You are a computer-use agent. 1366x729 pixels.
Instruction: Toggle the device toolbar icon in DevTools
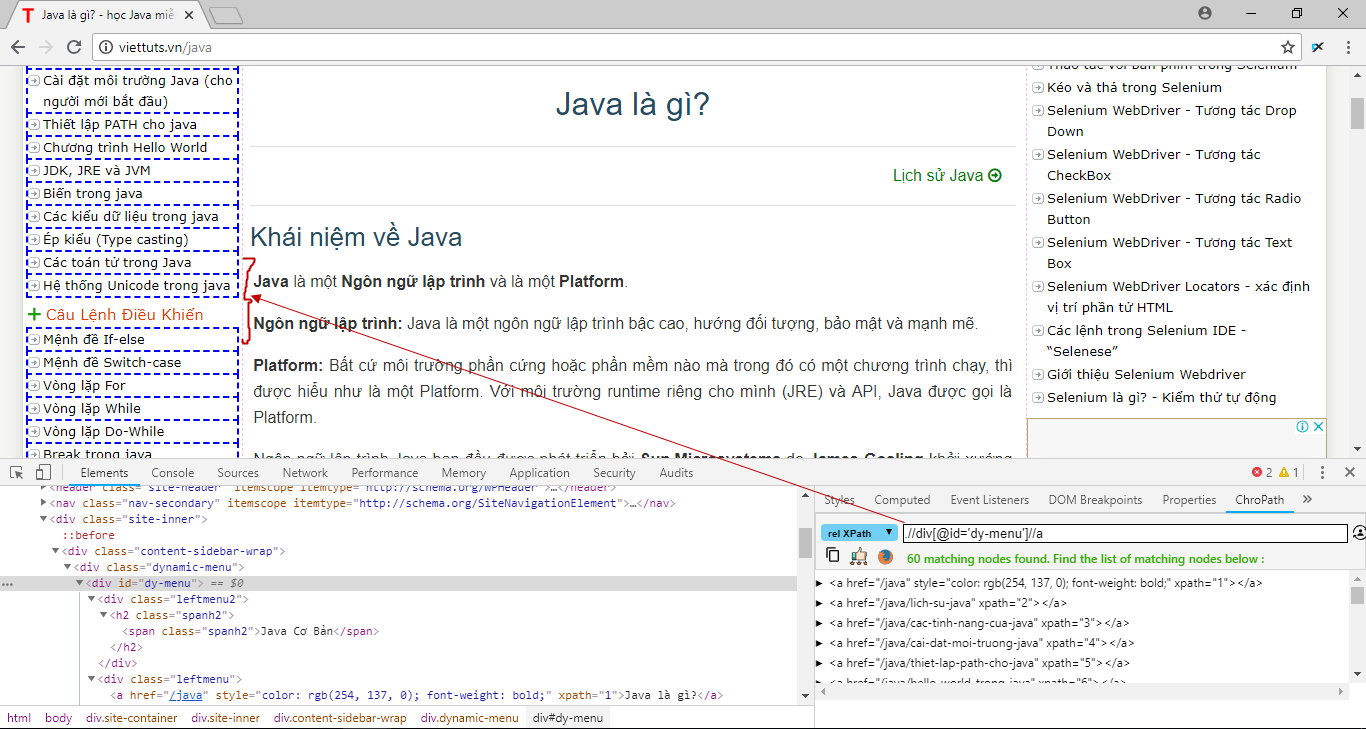(43, 473)
